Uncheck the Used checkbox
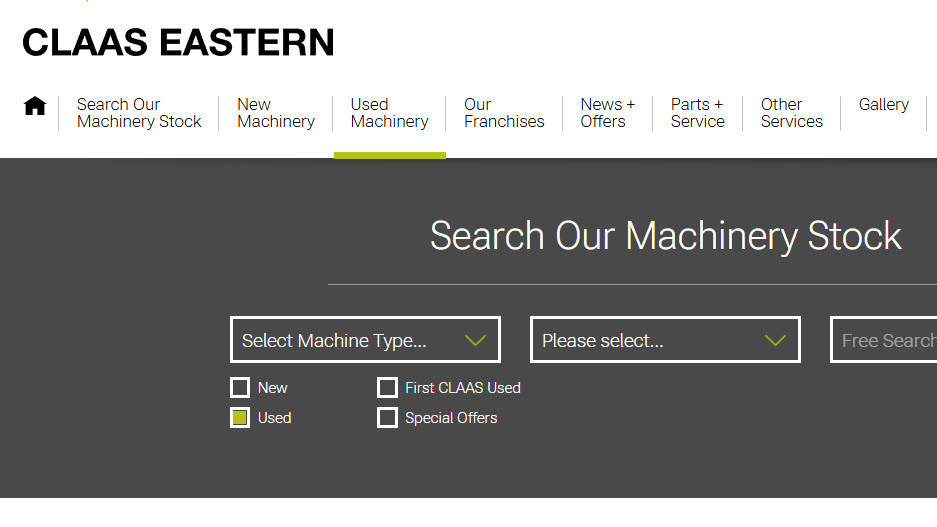937x527 pixels. click(x=240, y=418)
